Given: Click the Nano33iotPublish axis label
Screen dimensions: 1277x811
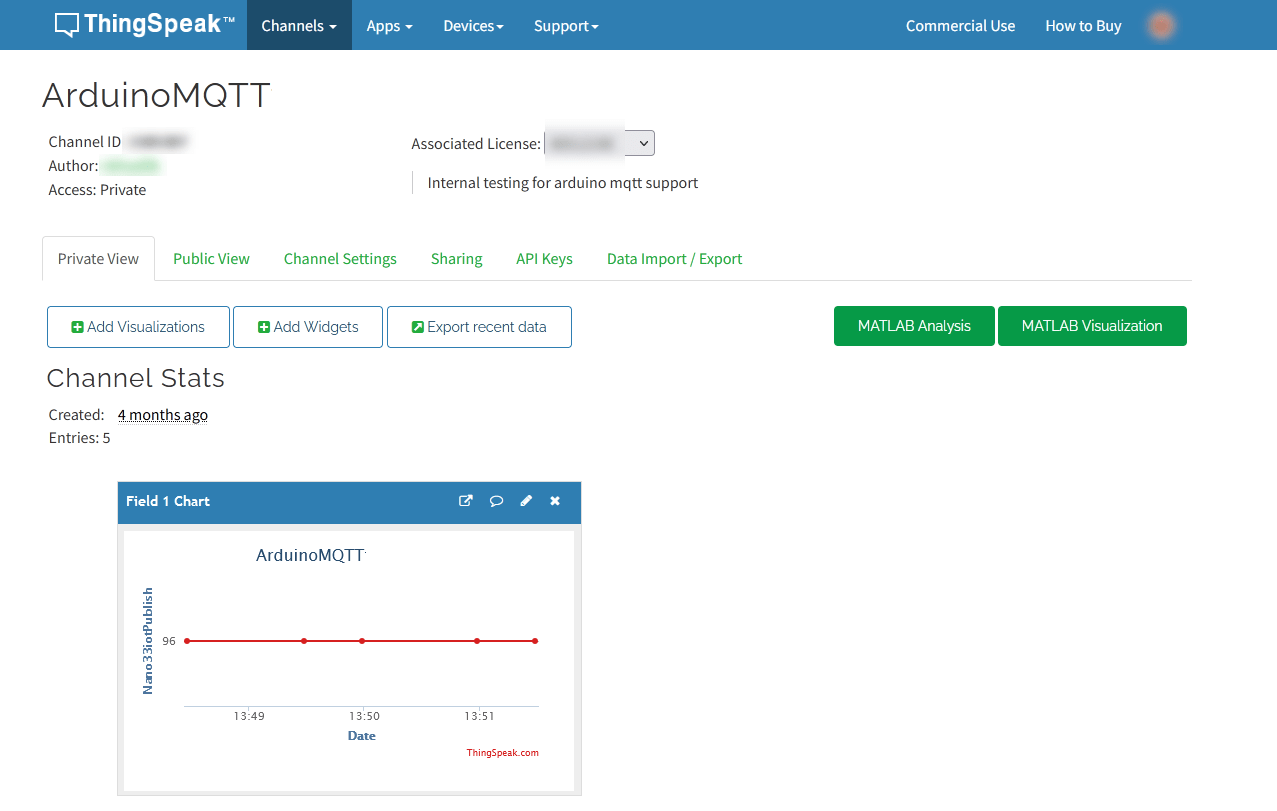Looking at the screenshot, I should tap(148, 640).
